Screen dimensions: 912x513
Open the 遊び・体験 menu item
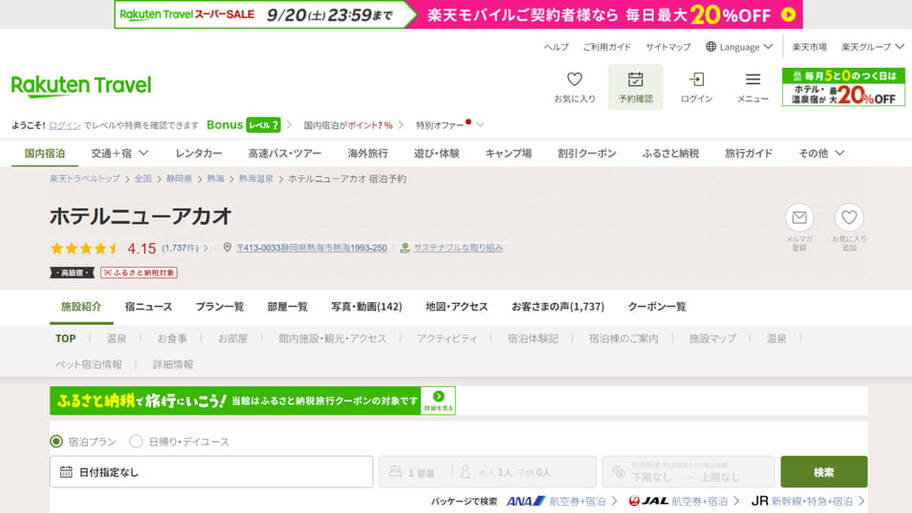(x=436, y=153)
